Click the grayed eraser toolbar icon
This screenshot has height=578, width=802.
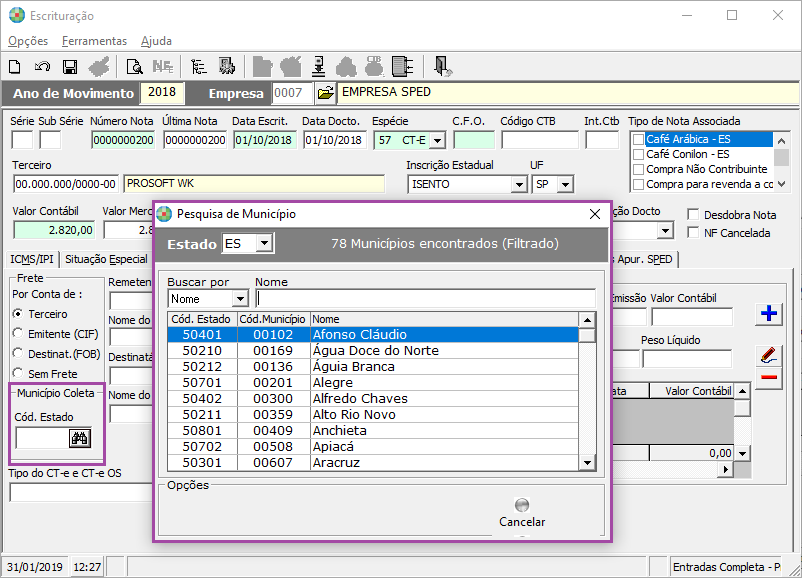(99, 67)
